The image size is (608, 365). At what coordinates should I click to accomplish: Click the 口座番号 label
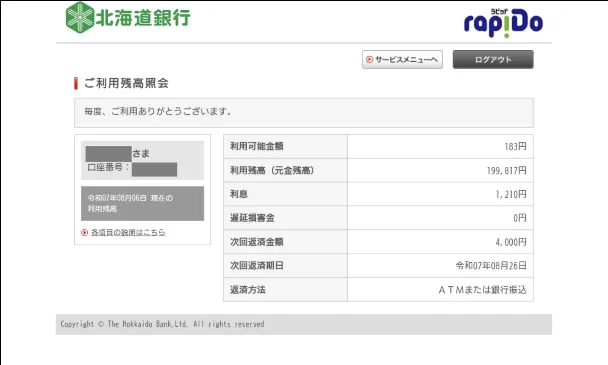tap(108, 167)
